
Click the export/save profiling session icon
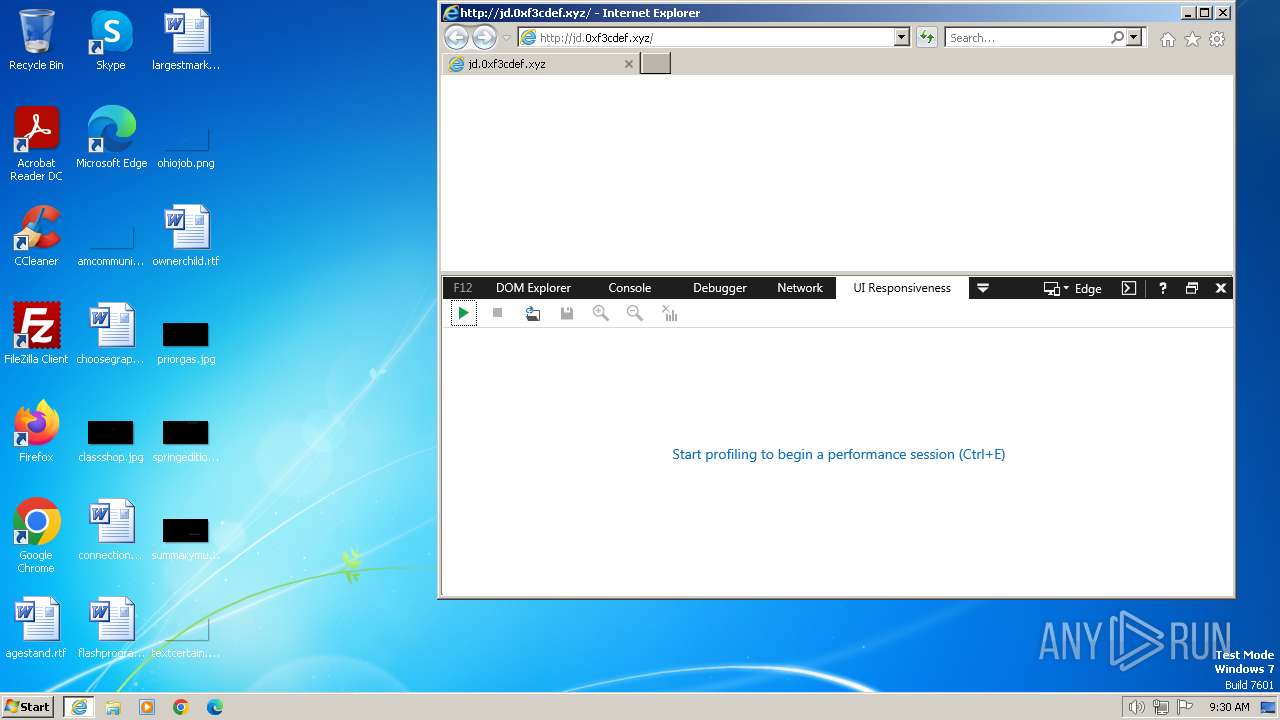click(x=566, y=313)
